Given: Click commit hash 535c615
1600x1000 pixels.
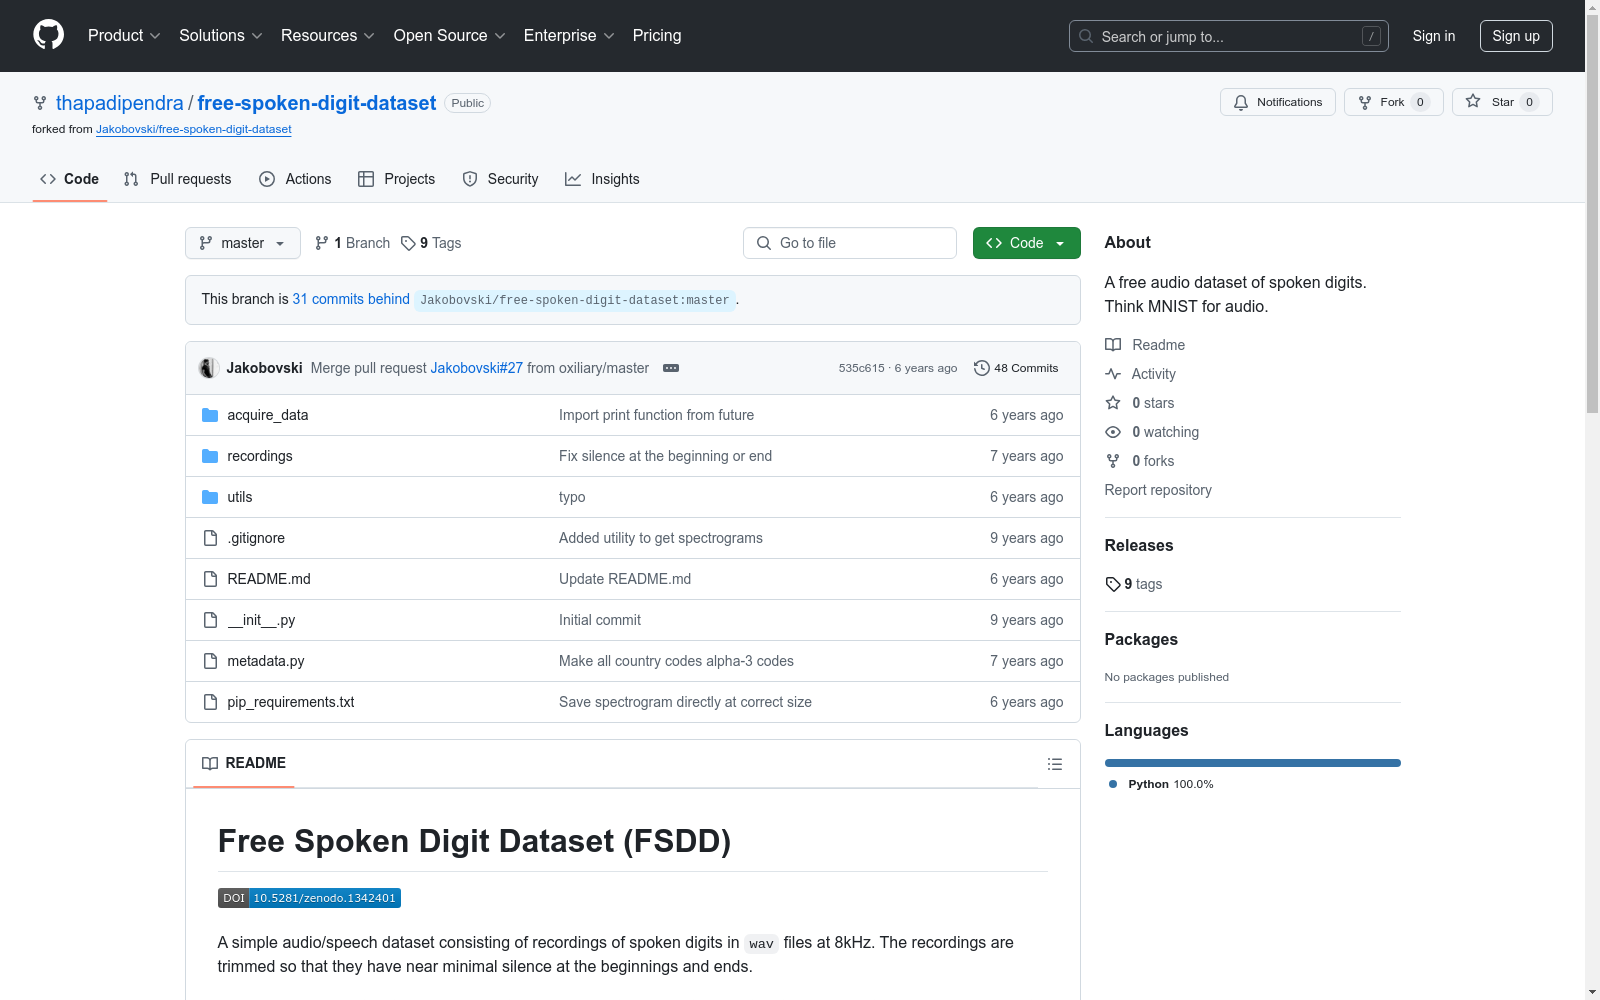Looking at the screenshot, I should pos(861,368).
